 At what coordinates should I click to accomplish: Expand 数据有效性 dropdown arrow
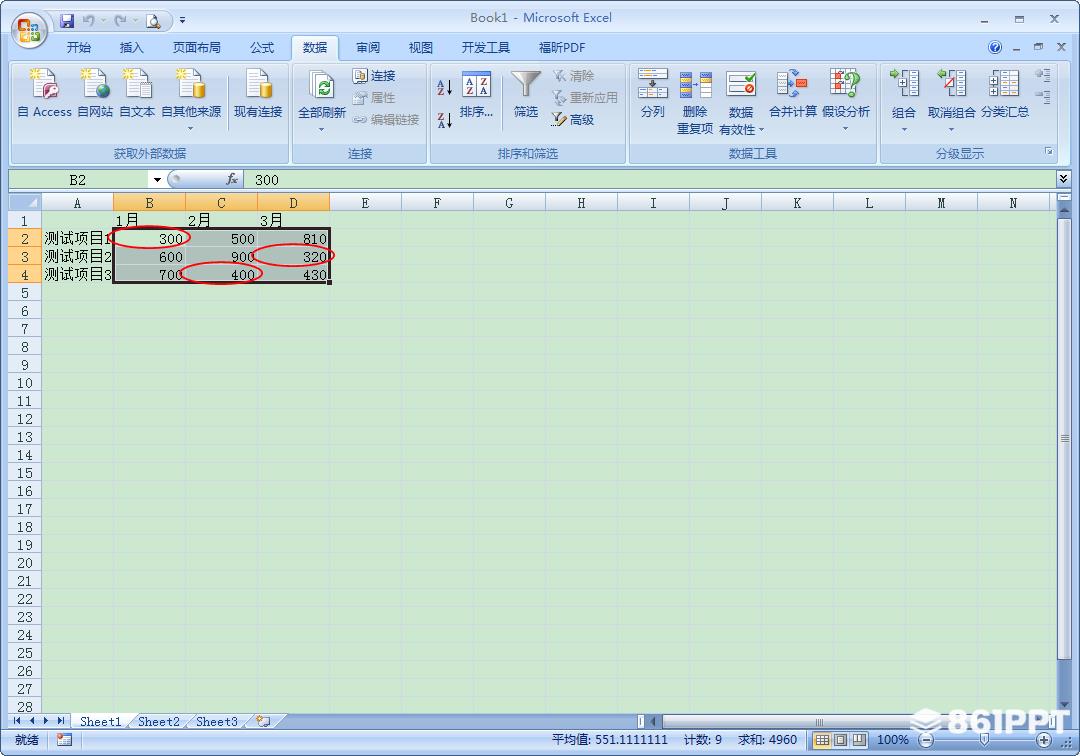coord(761,129)
